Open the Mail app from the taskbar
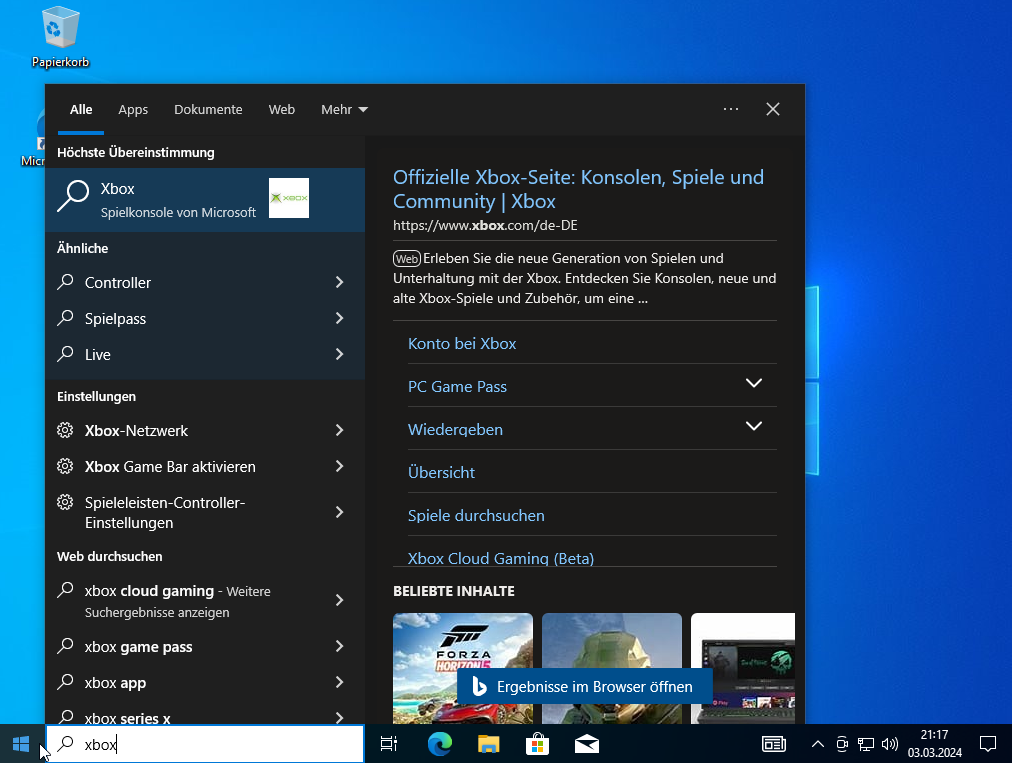The width and height of the screenshot is (1012, 763). (587, 744)
